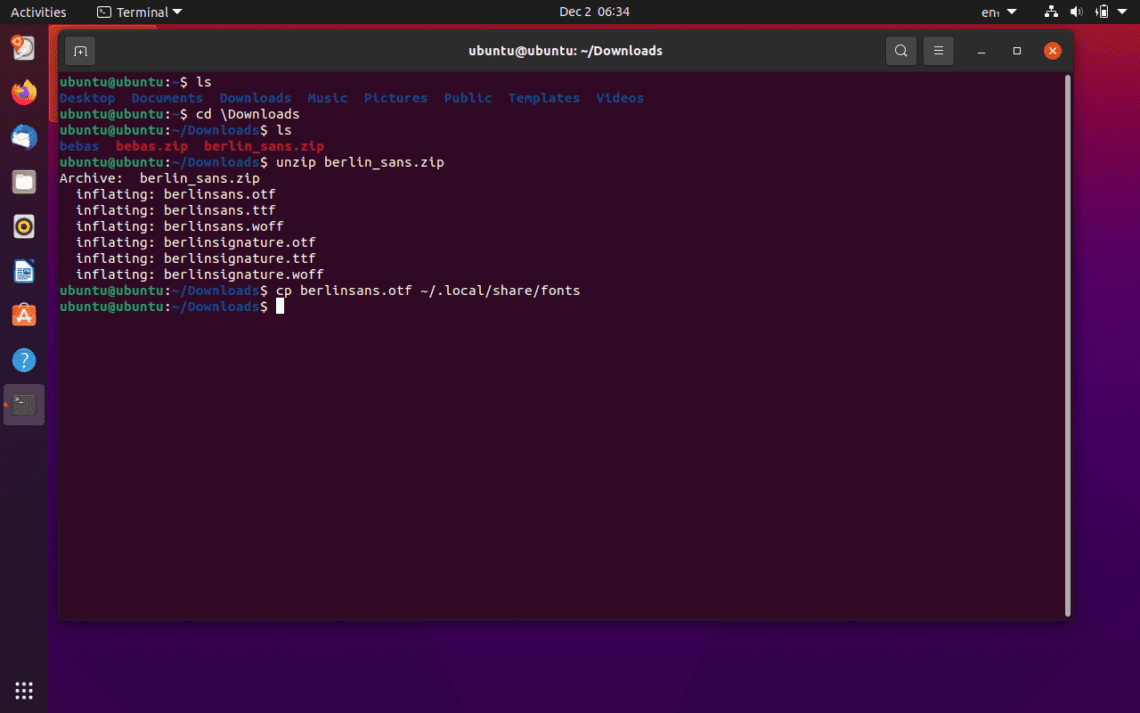The width and height of the screenshot is (1140, 713).
Task: Open the Help application
Action: click(23, 359)
